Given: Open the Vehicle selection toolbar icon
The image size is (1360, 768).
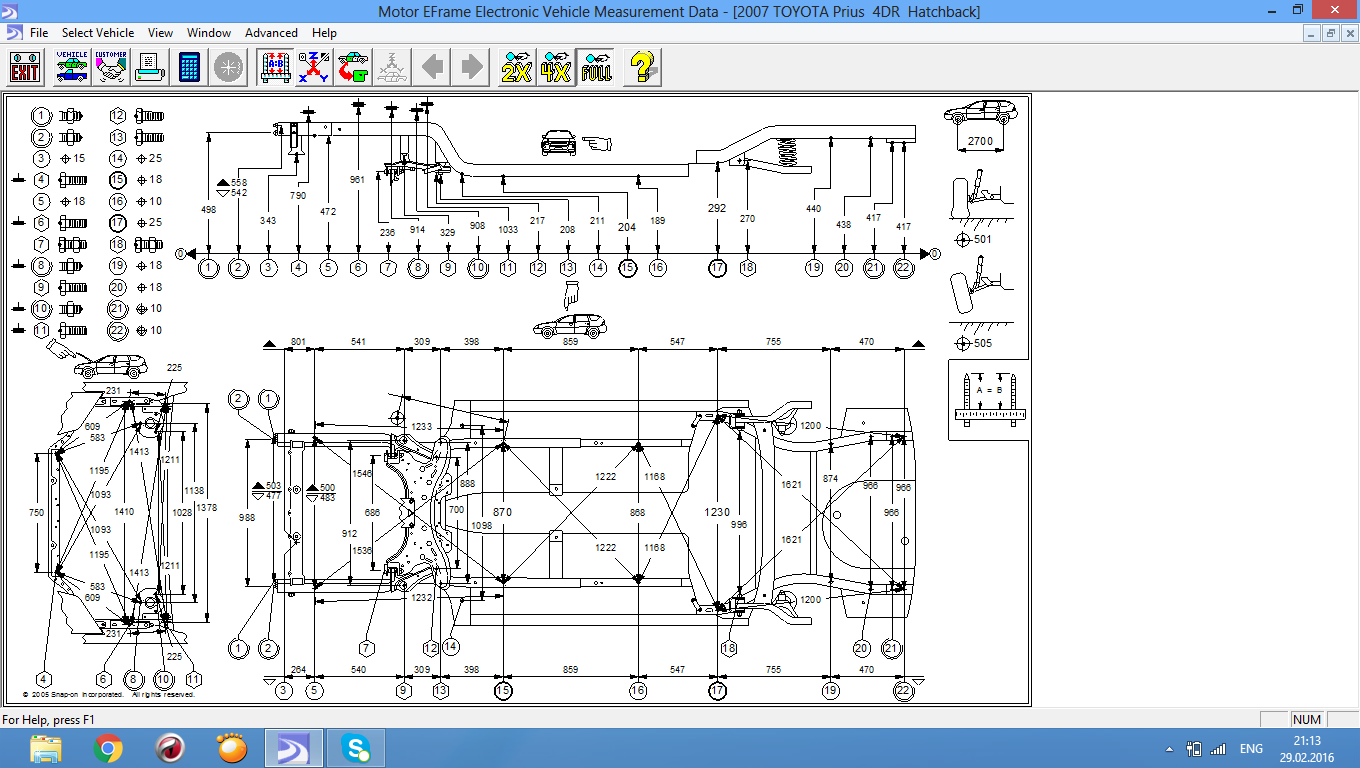Looking at the screenshot, I should (71, 68).
